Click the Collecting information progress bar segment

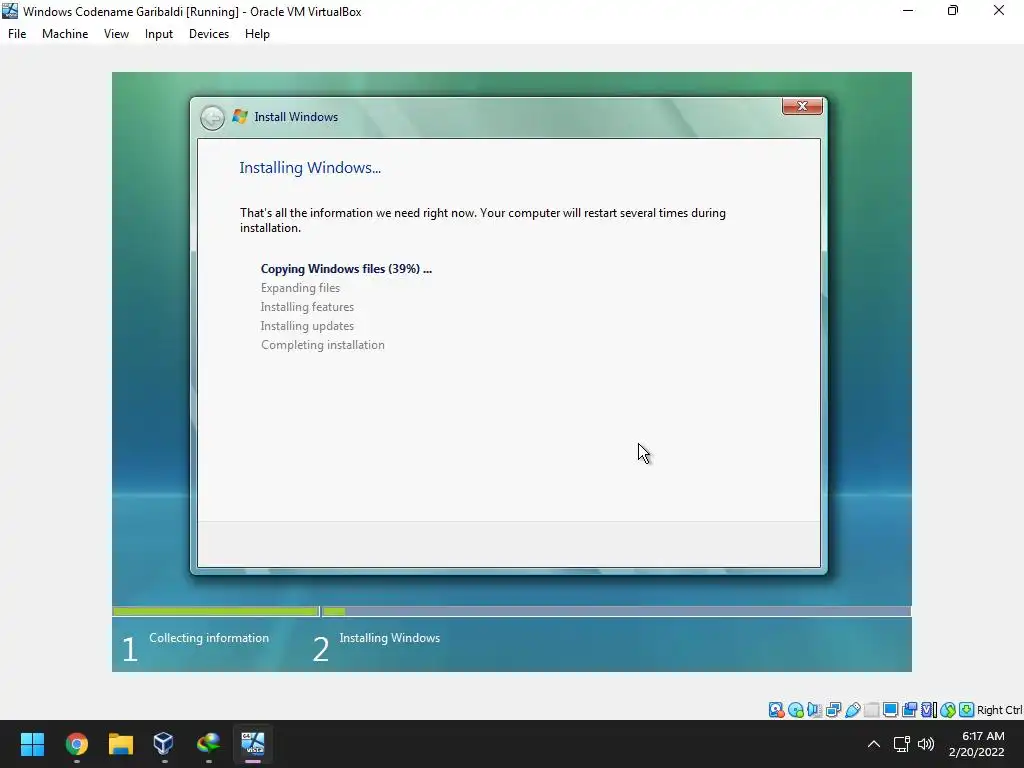(216, 611)
